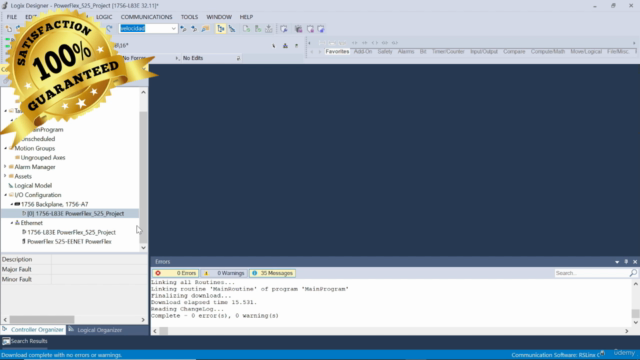This screenshot has height=360, width=640.
Task: Toggle the Logical Organizer toolbar icon
Action: click(232, 29)
